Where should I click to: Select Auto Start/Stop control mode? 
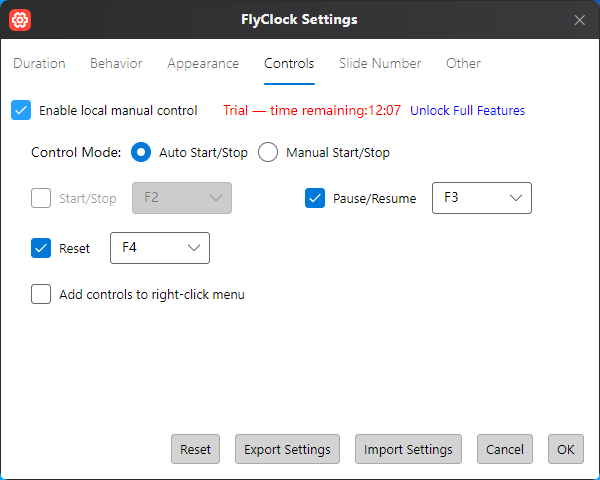pos(141,152)
